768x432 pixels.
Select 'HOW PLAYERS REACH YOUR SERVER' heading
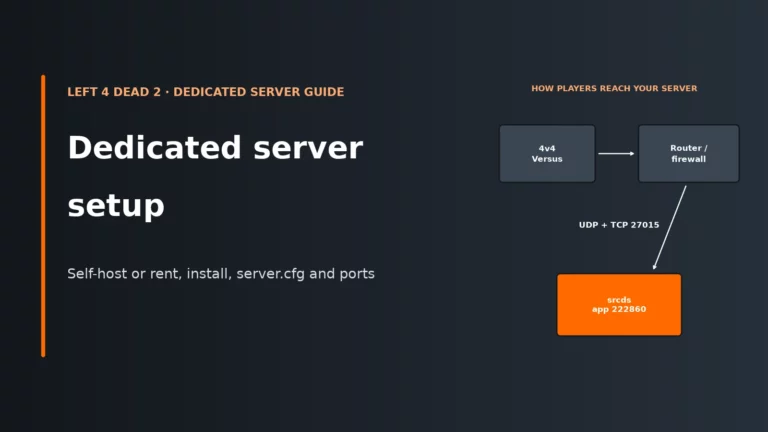pos(614,88)
